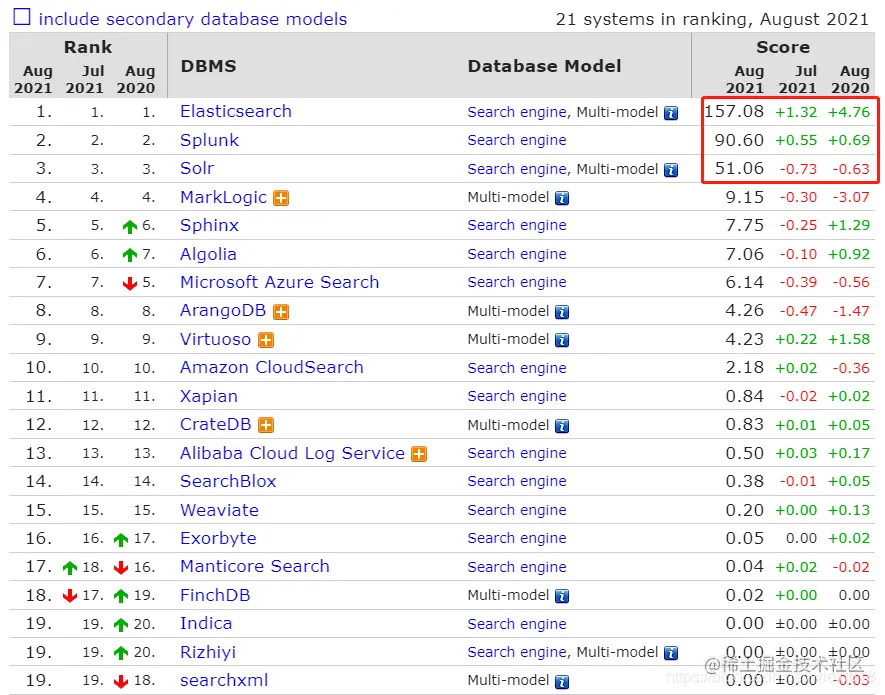Click Search engine link in Algolia row
The width and height of the screenshot is (885, 695).
[x=517, y=254]
